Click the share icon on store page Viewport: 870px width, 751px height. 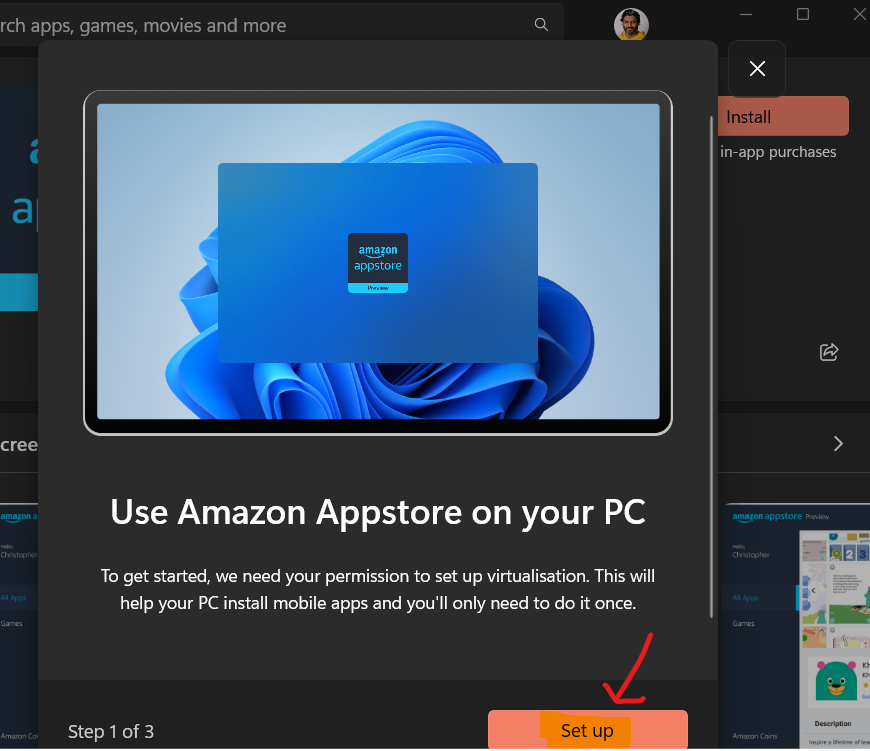click(829, 352)
